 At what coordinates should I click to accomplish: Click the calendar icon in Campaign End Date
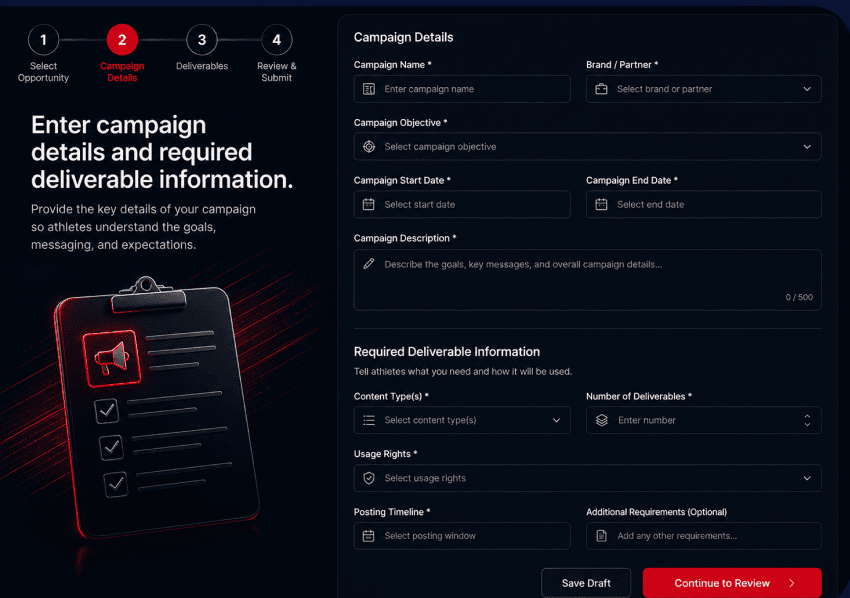[x=601, y=204]
